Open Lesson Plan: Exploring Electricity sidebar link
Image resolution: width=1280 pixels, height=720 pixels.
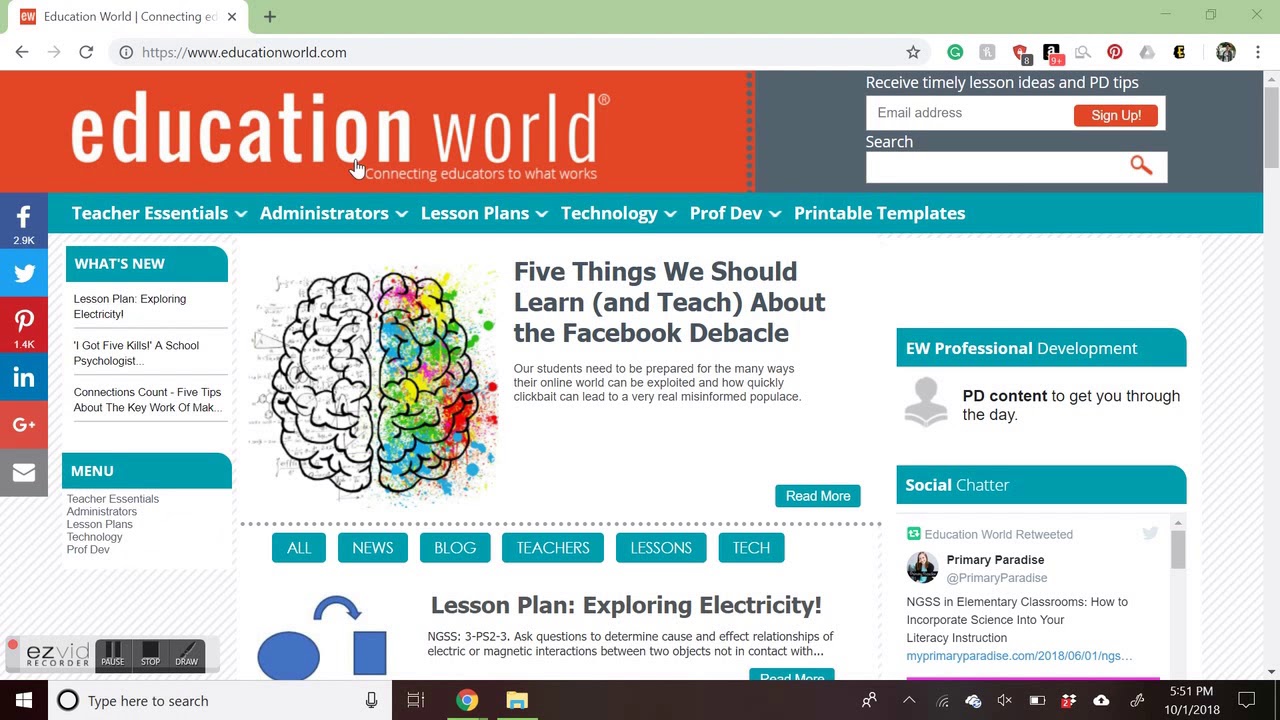click(129, 306)
